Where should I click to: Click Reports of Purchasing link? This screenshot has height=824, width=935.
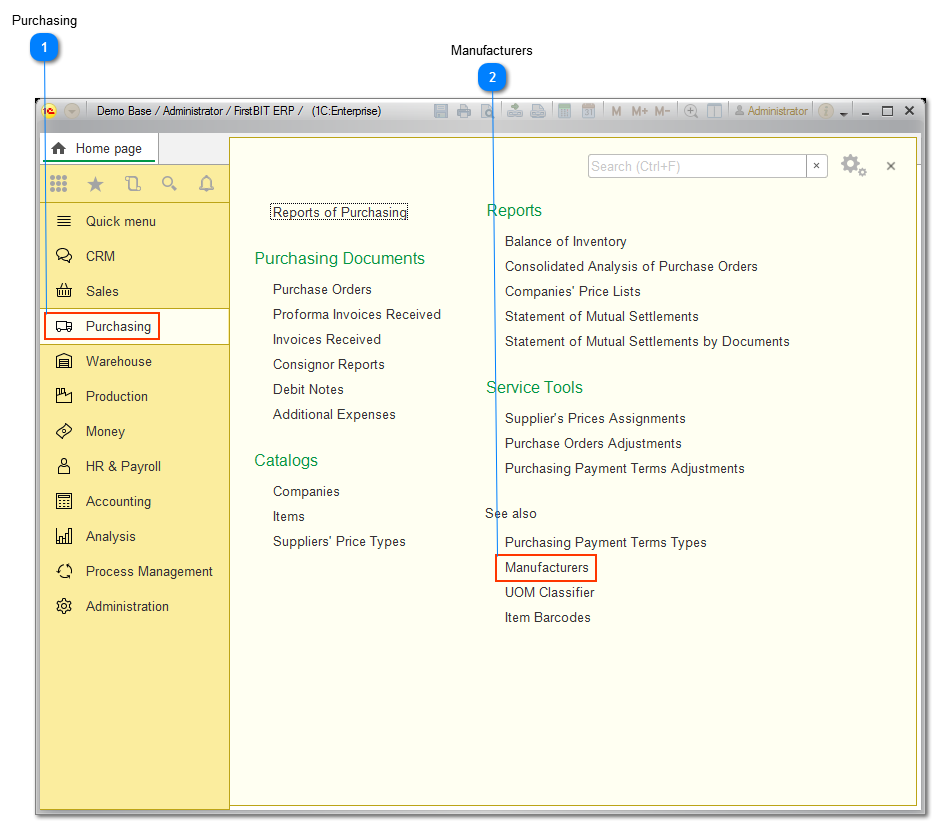coord(340,212)
